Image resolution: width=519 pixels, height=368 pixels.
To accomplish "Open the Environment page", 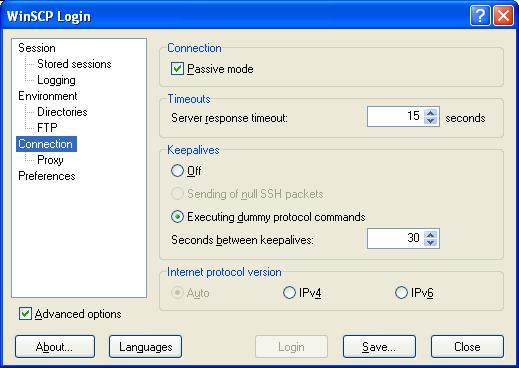I will tap(48, 96).
